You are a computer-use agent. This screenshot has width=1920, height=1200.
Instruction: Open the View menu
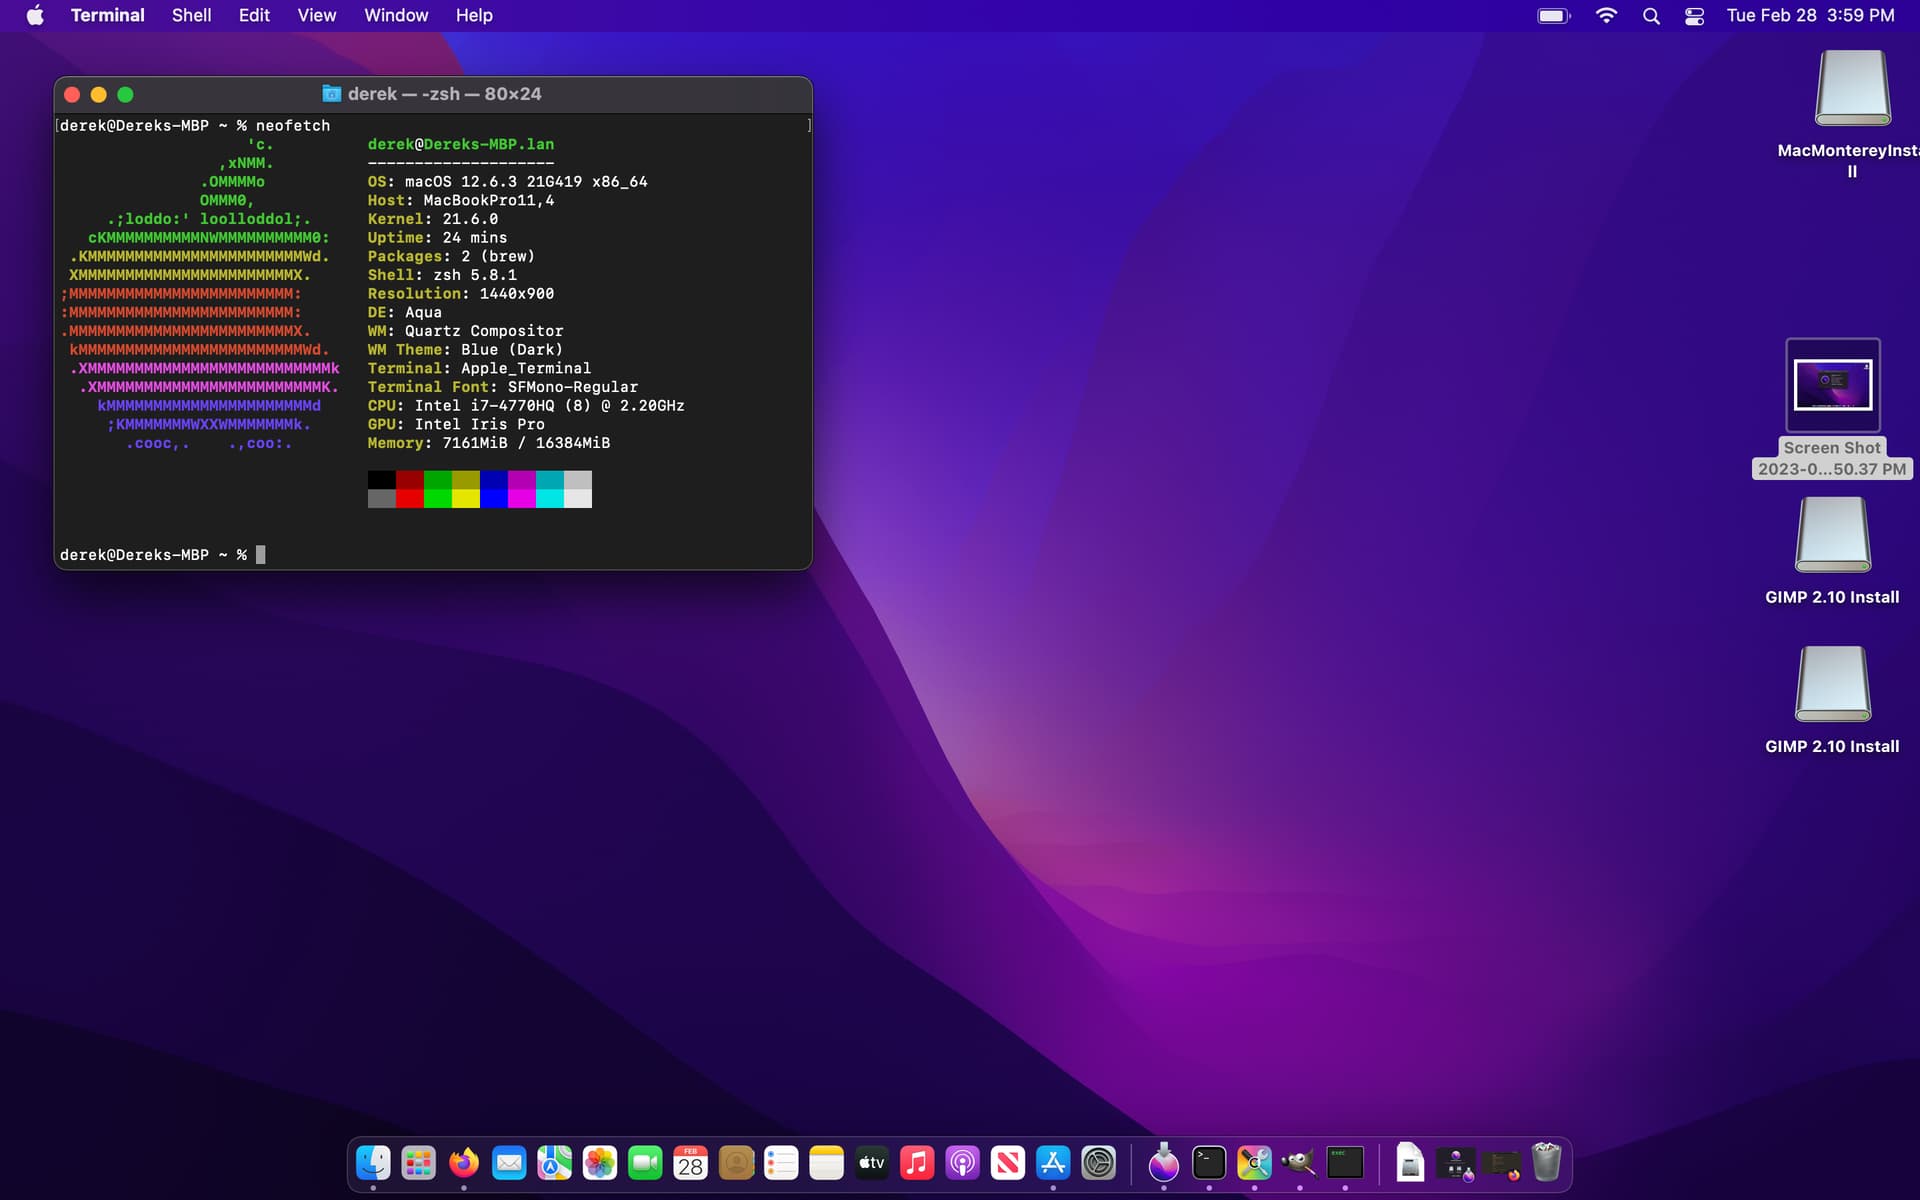coord(316,15)
